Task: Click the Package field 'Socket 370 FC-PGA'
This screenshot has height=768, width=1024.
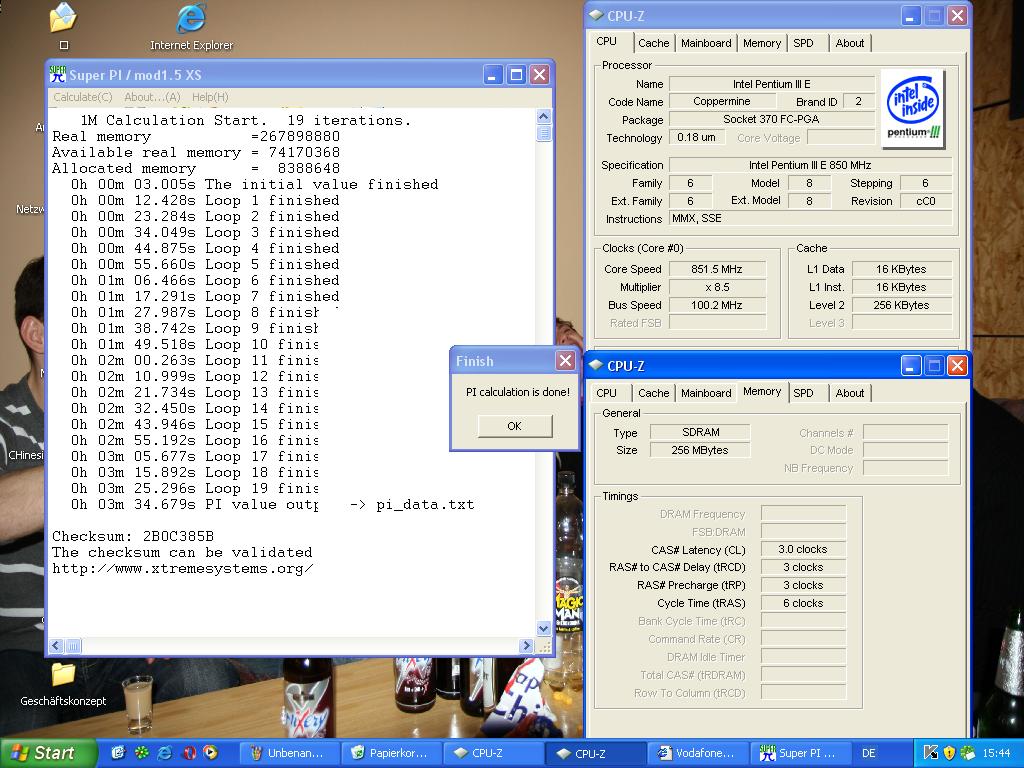Action: point(772,119)
